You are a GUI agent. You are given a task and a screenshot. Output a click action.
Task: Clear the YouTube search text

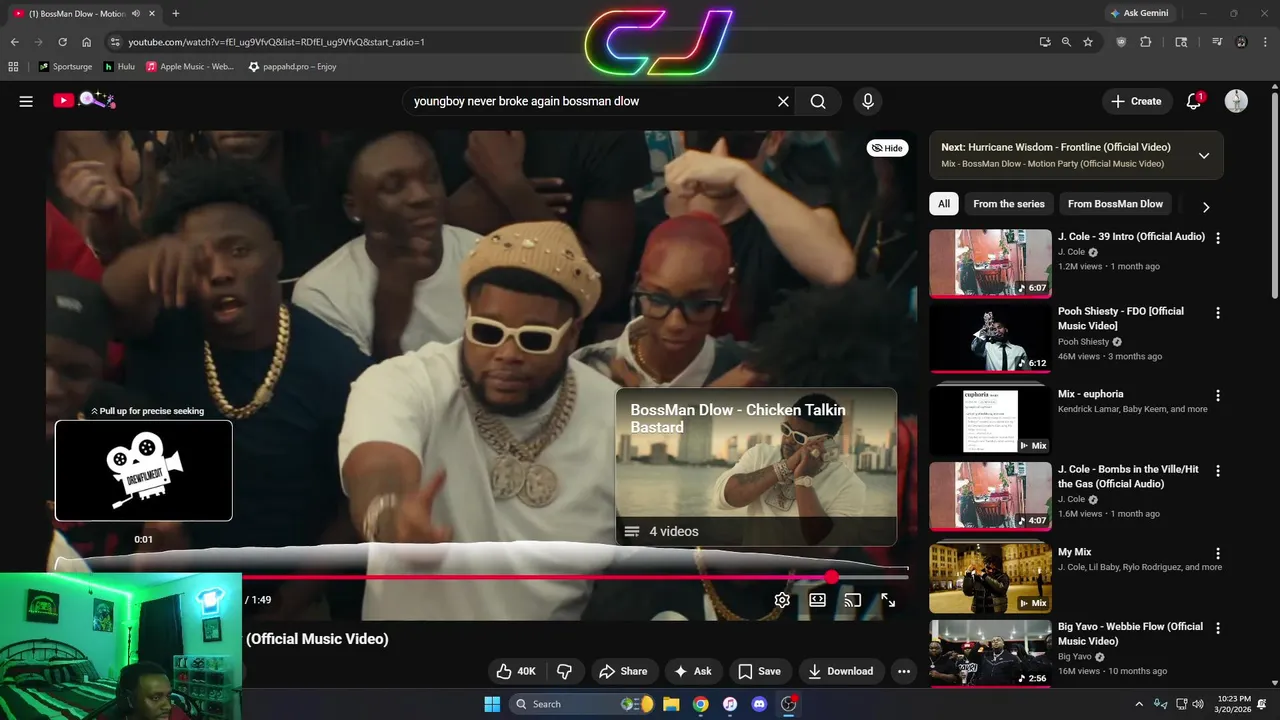tap(783, 101)
